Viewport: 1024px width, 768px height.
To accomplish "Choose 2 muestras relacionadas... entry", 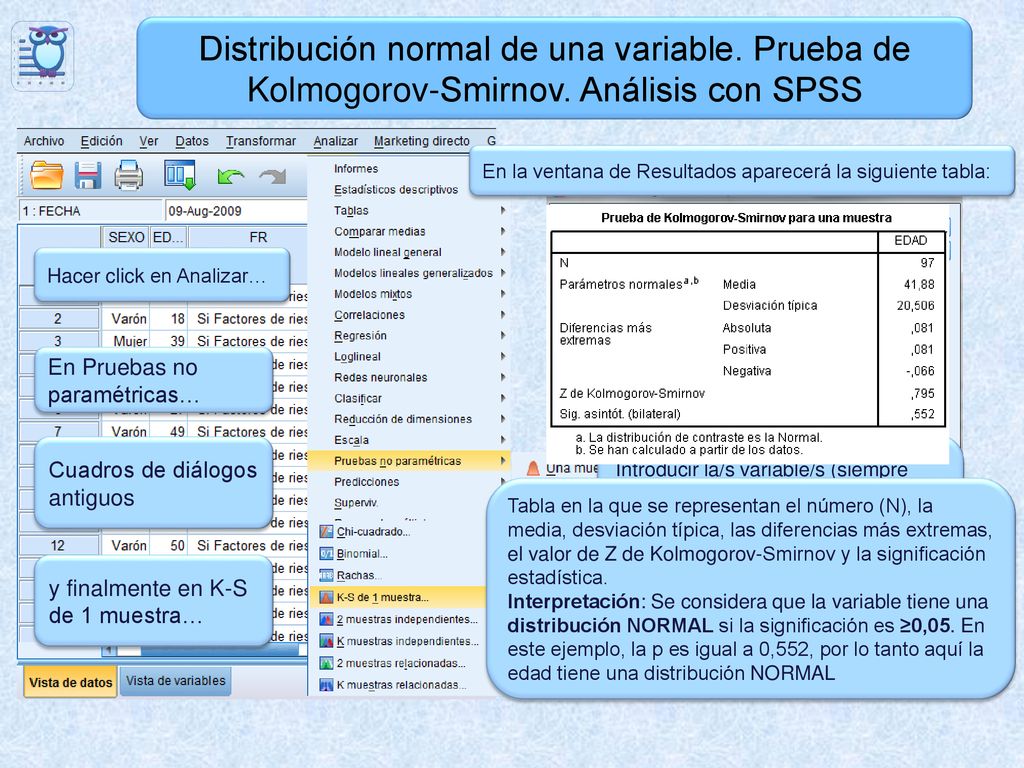I will tap(402, 663).
